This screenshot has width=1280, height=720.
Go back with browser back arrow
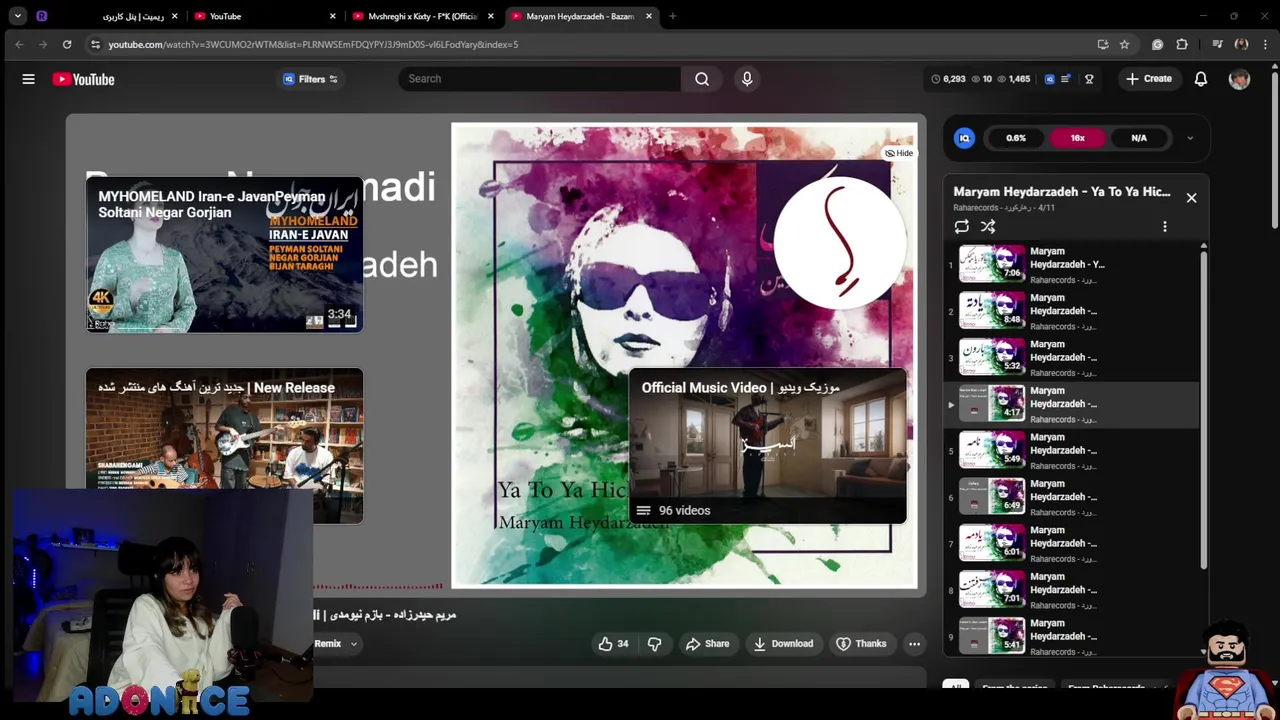(x=19, y=44)
